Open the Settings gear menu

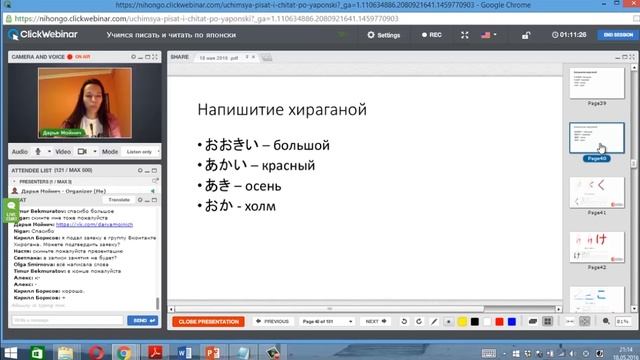tap(384, 35)
